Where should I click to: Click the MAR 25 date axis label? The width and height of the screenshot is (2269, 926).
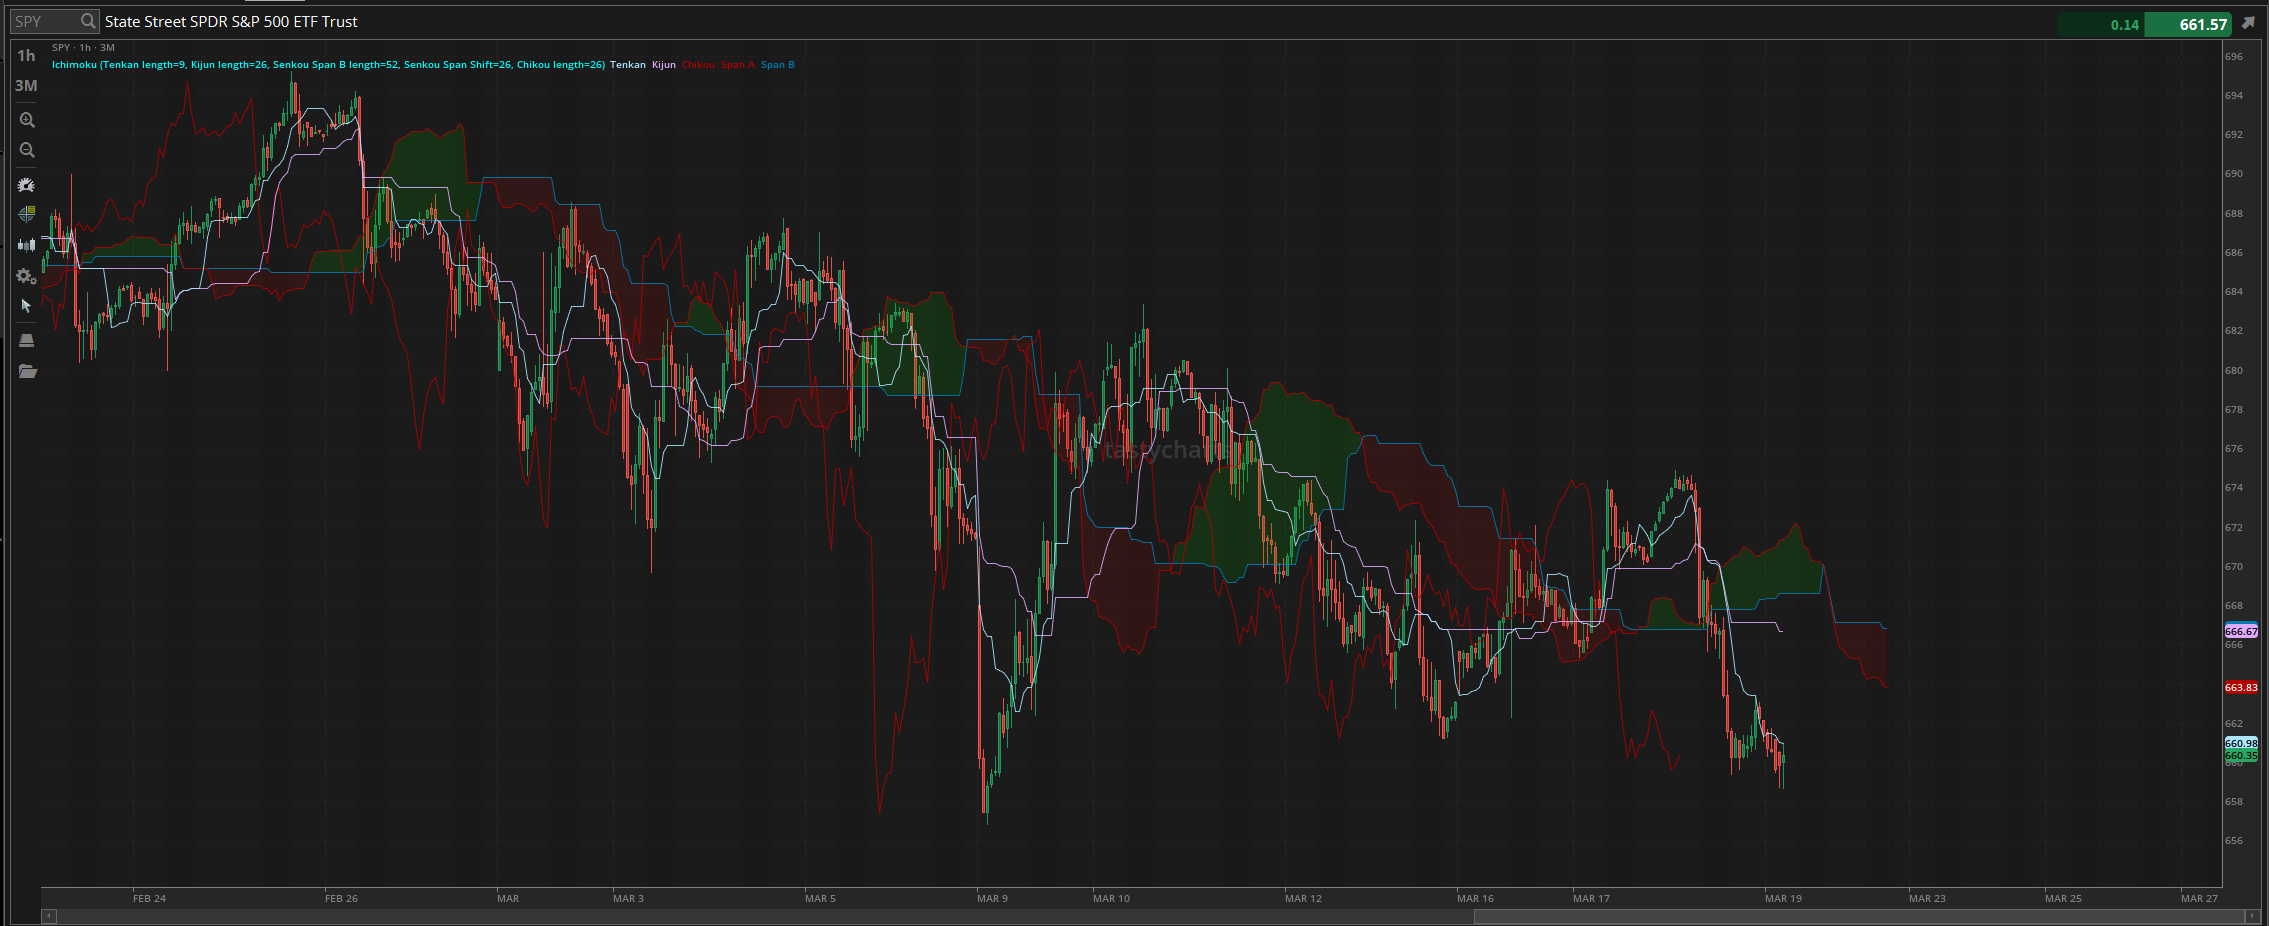click(2063, 899)
